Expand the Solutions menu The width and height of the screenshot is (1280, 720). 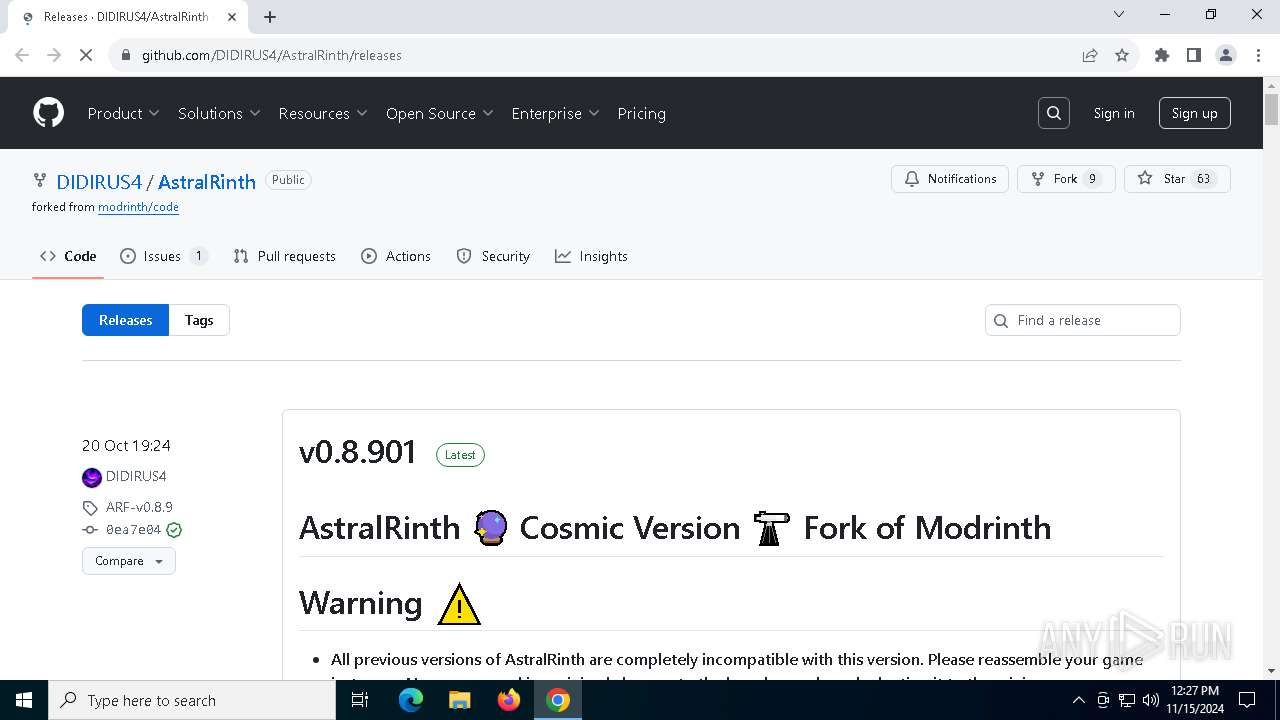[x=219, y=113]
